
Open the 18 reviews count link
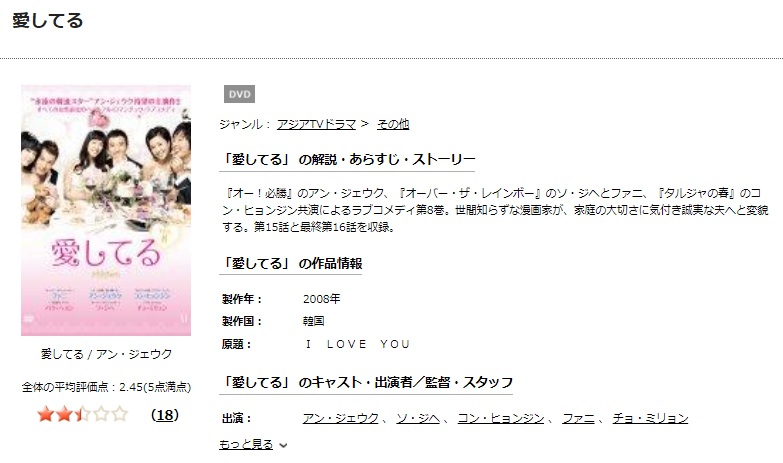[165, 415]
